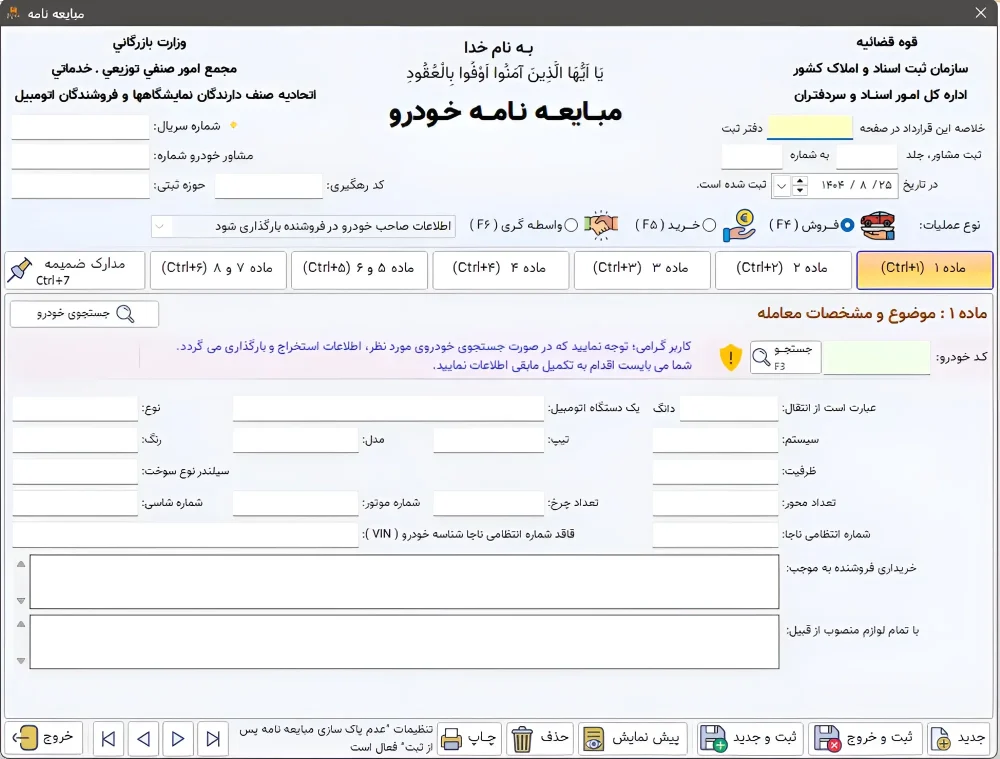
Task: Select the خرید (F5) radio option
Action: click(x=709, y=225)
